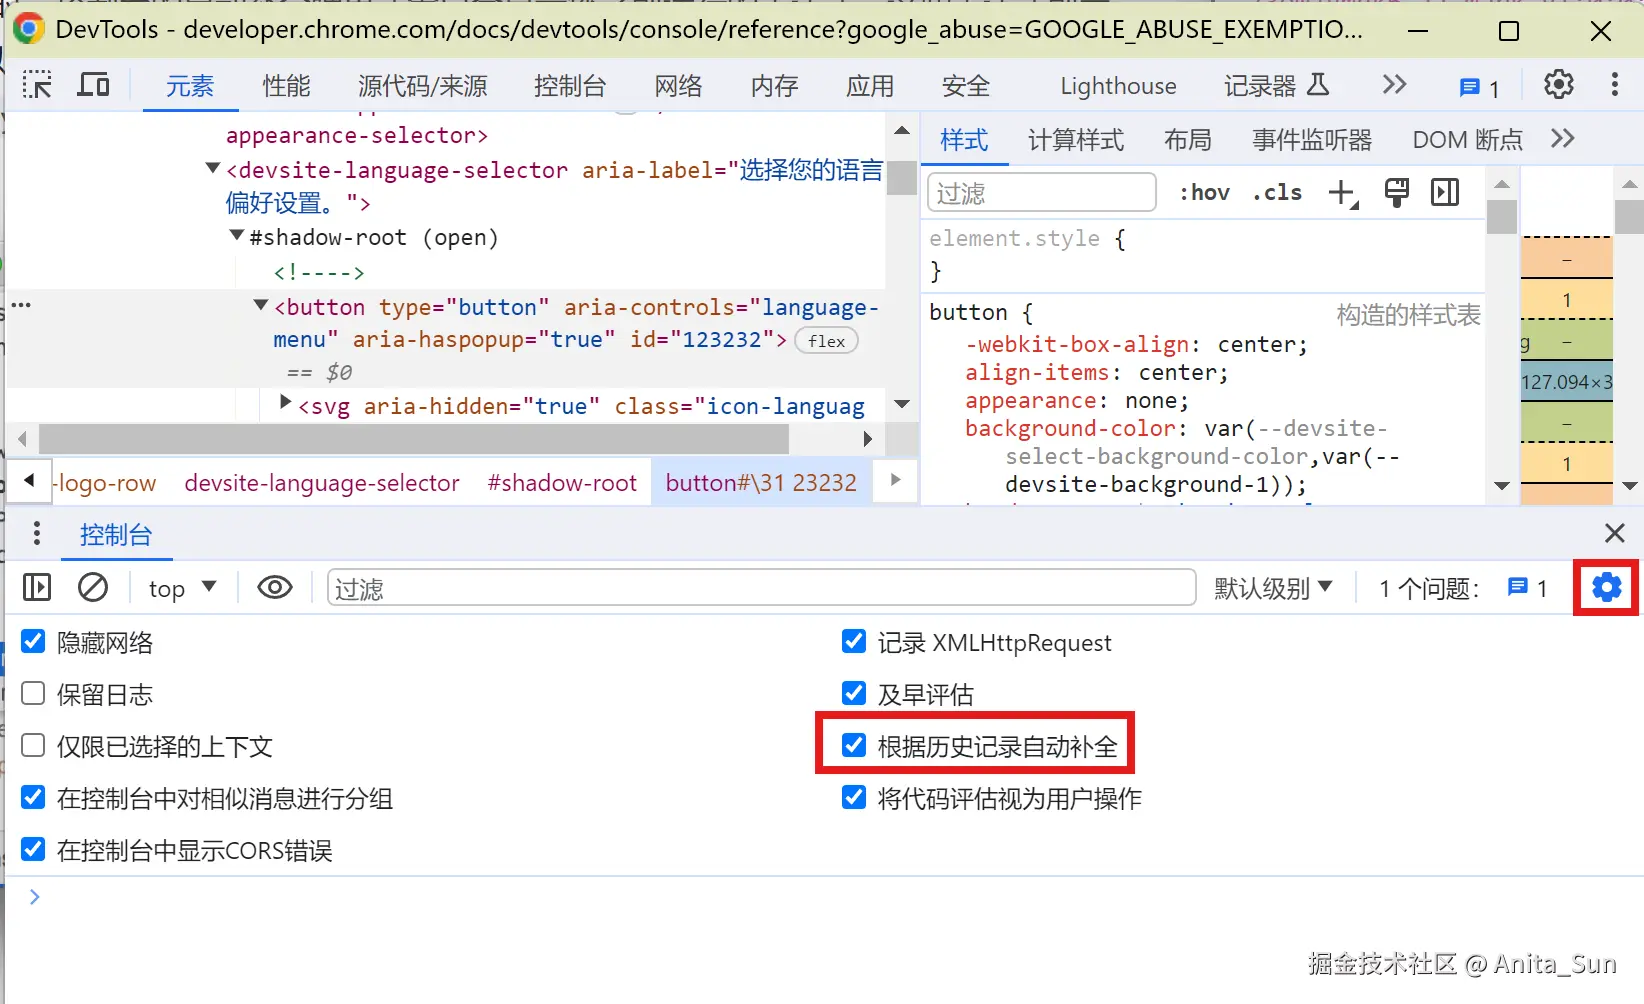Clear the console
This screenshot has height=1004, width=1644.
click(x=93, y=587)
